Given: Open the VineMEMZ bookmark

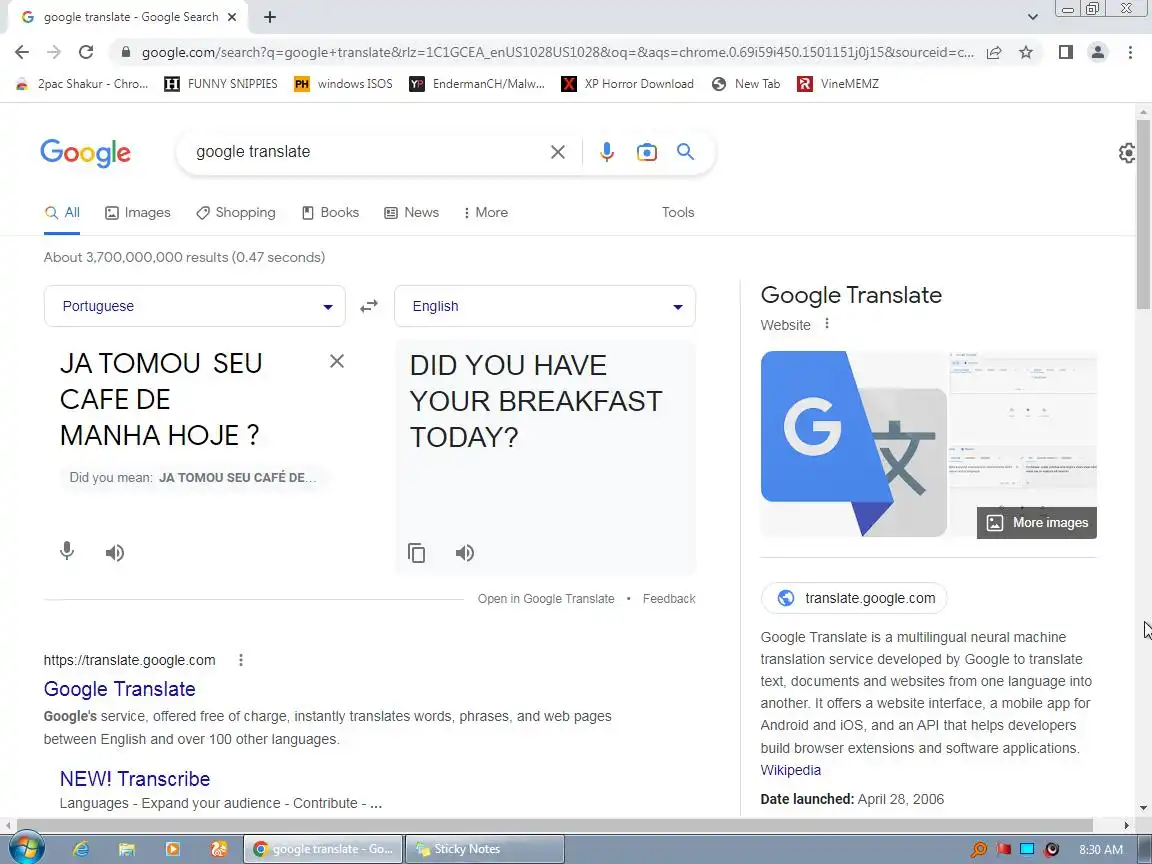Looking at the screenshot, I should pyautogui.click(x=838, y=84).
